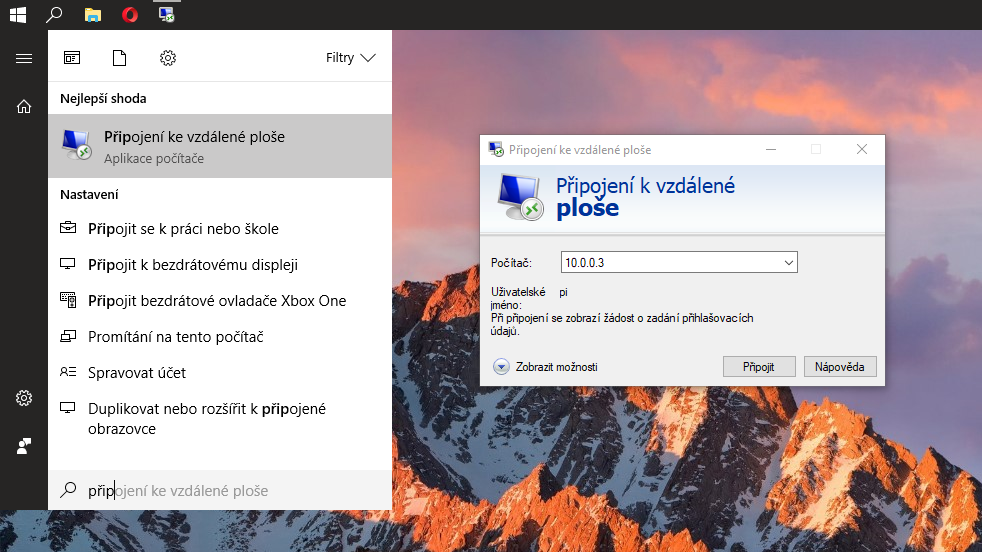This screenshot has width=982, height=552.
Task: Click the projection icon beside Promítání
Action: [x=68, y=336]
